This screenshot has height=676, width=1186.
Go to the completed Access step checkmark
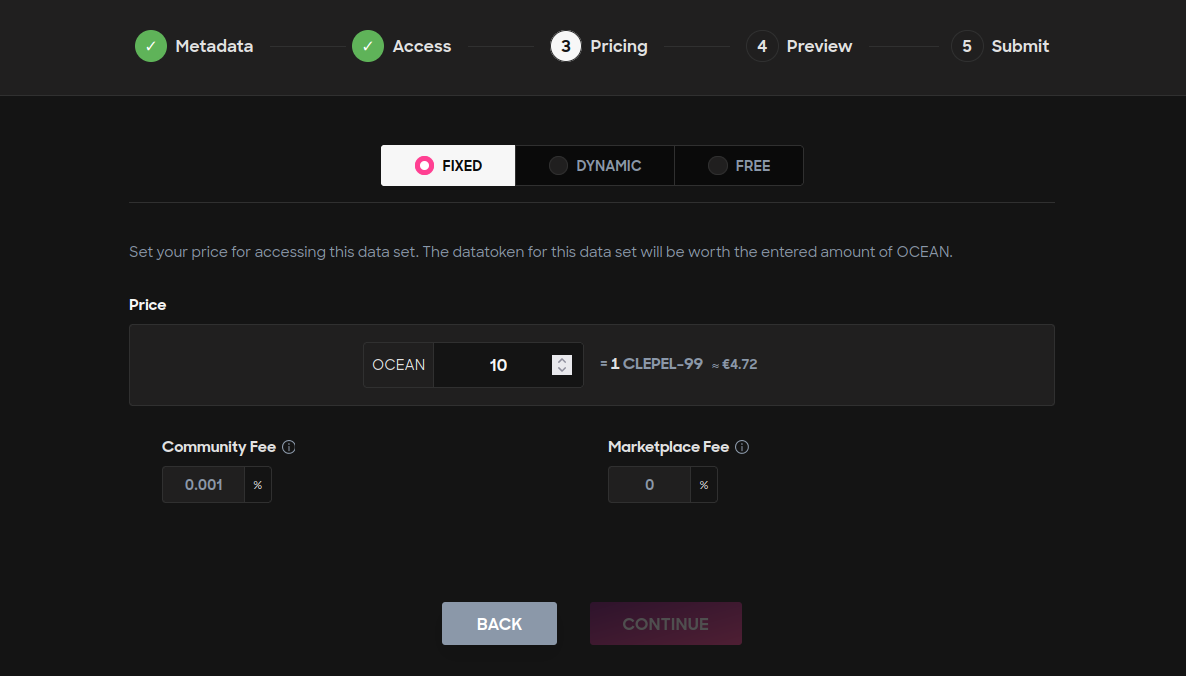point(368,46)
